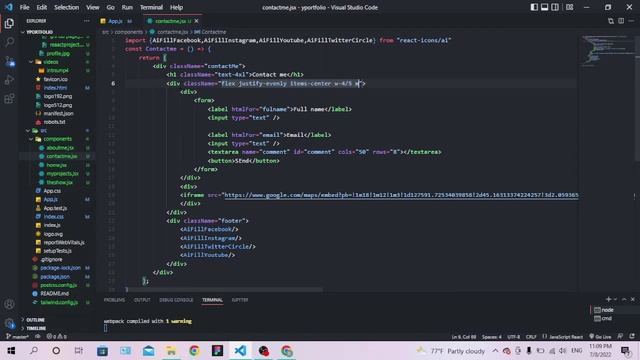
Task: Open the Extensions view
Action: [x=9, y=98]
